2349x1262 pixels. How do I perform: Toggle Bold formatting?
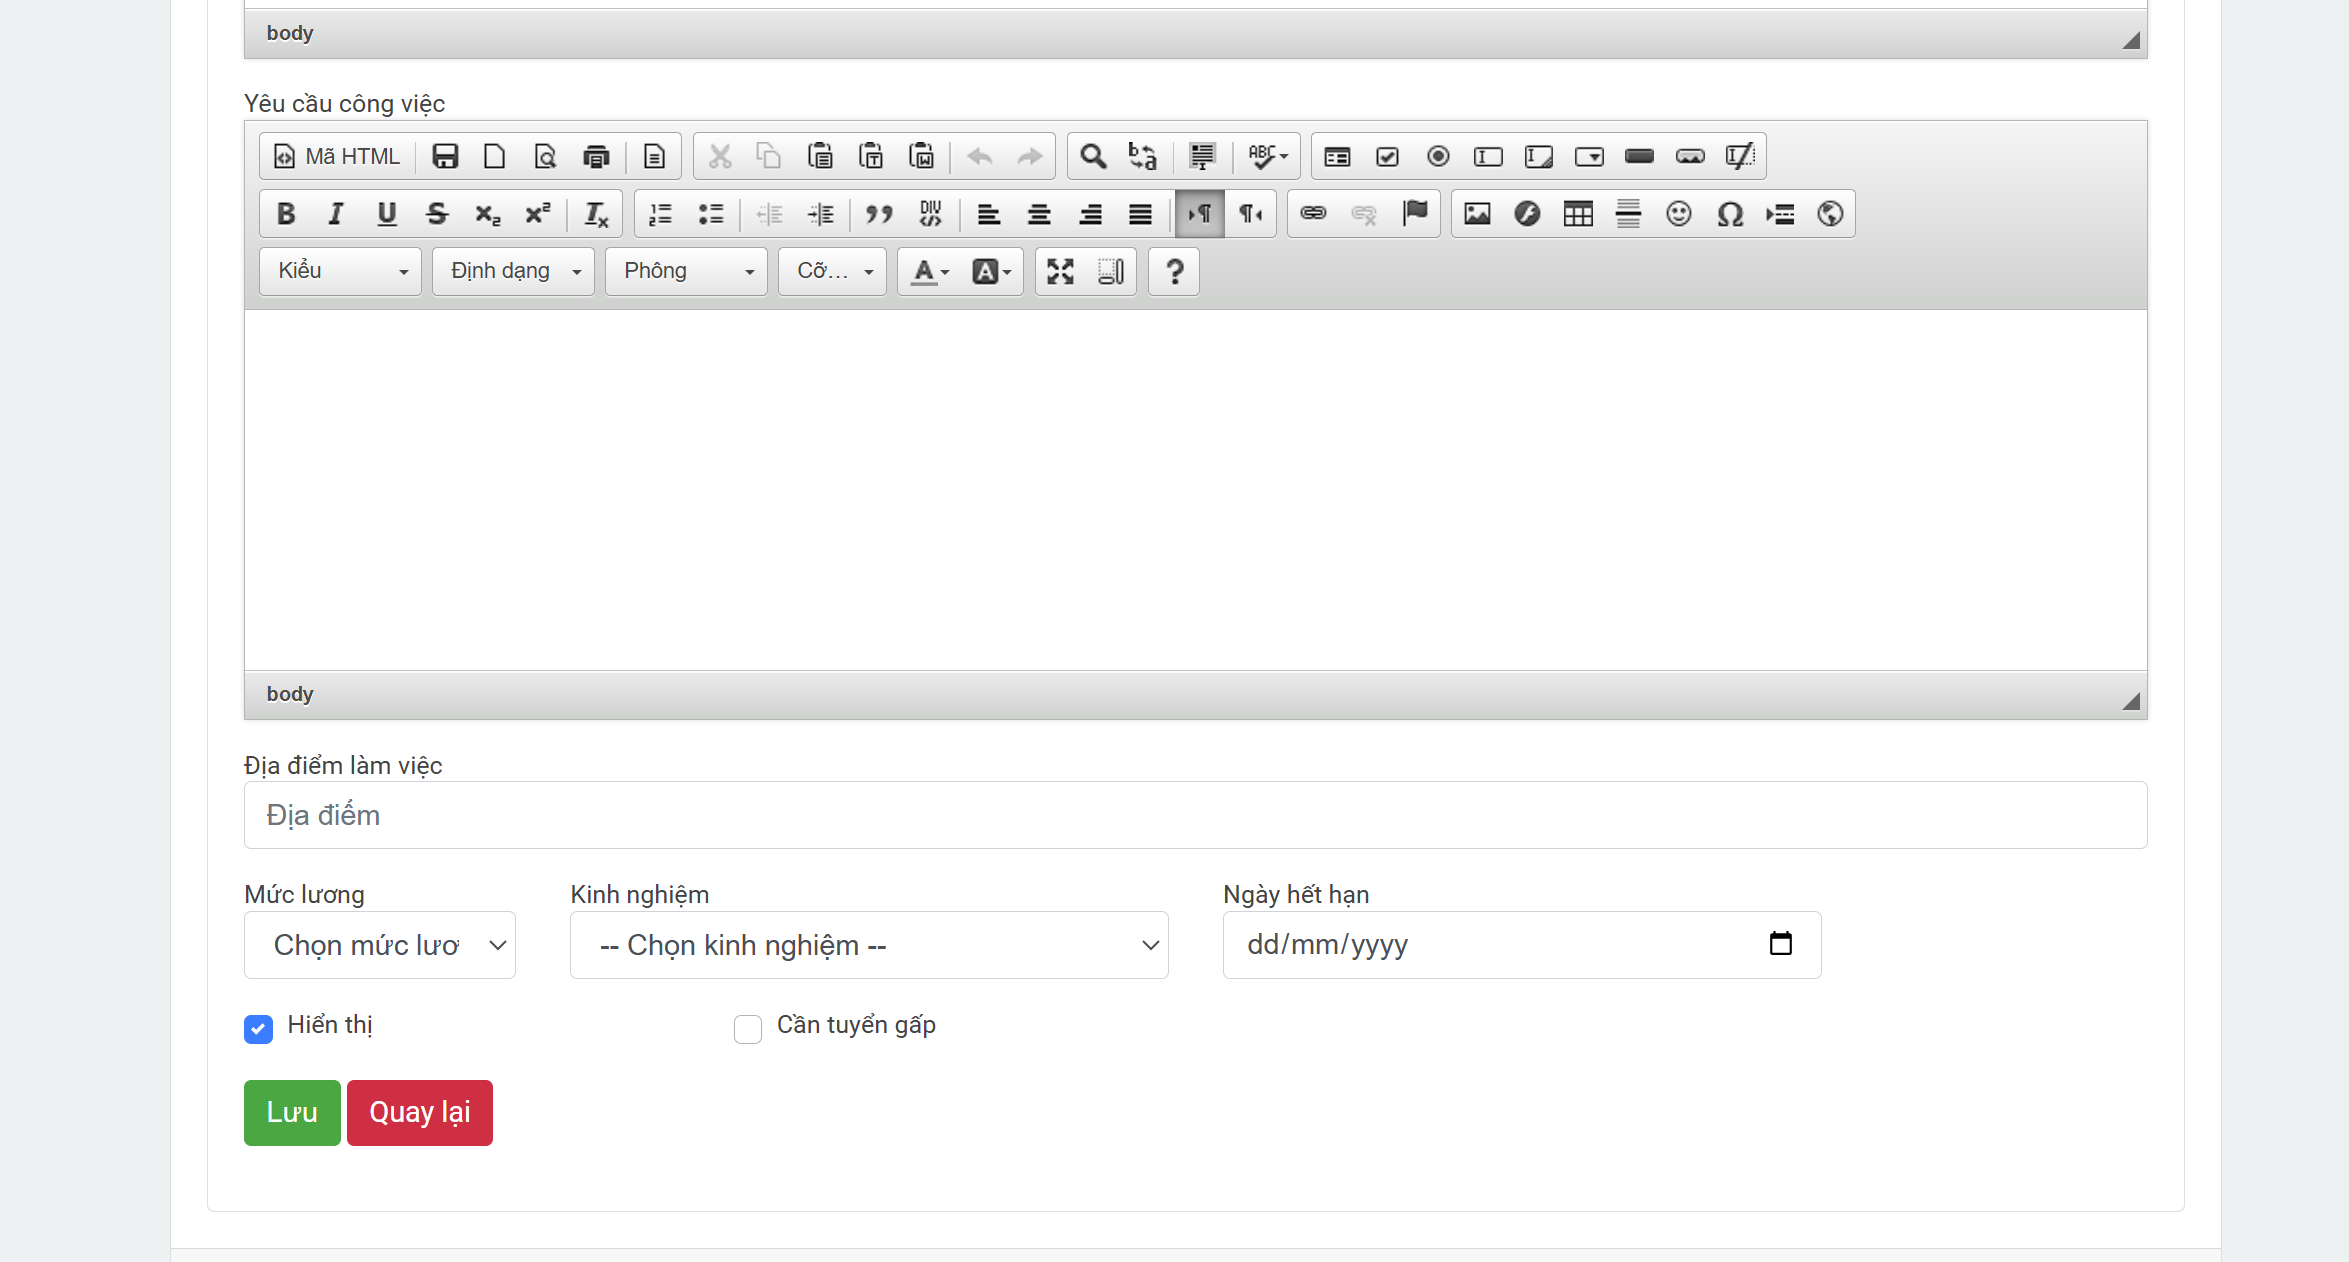click(x=286, y=214)
